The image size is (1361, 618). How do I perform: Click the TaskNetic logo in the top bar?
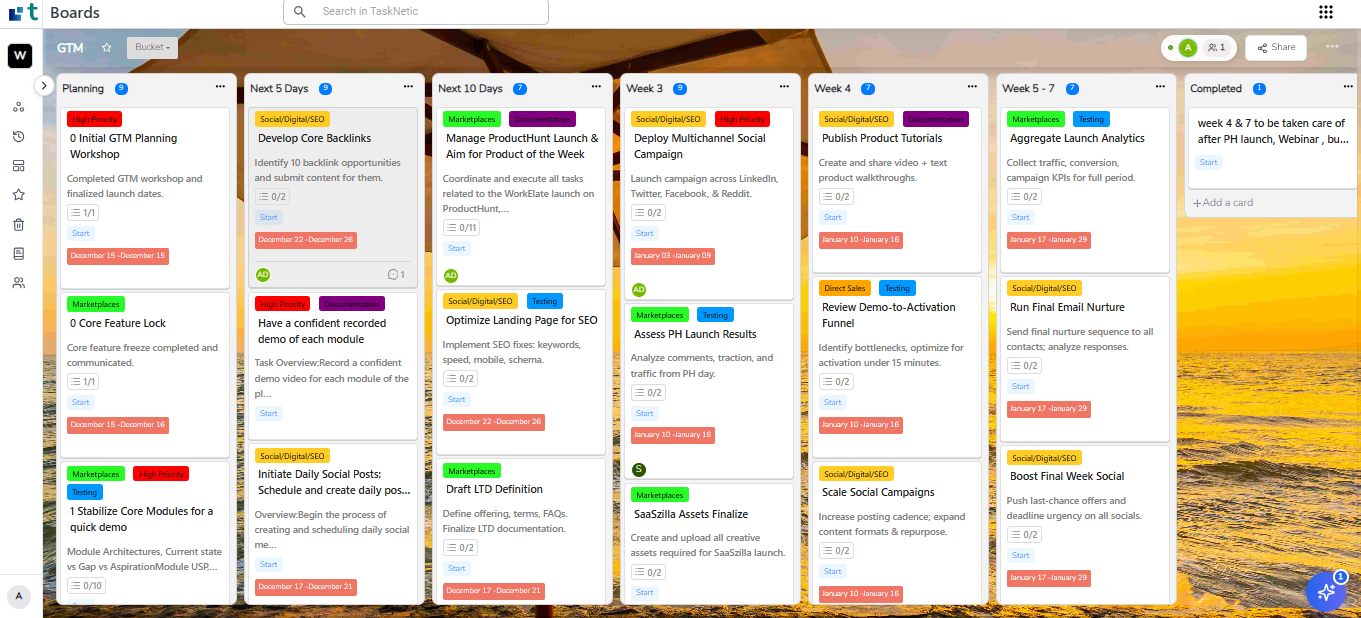tap(21, 12)
